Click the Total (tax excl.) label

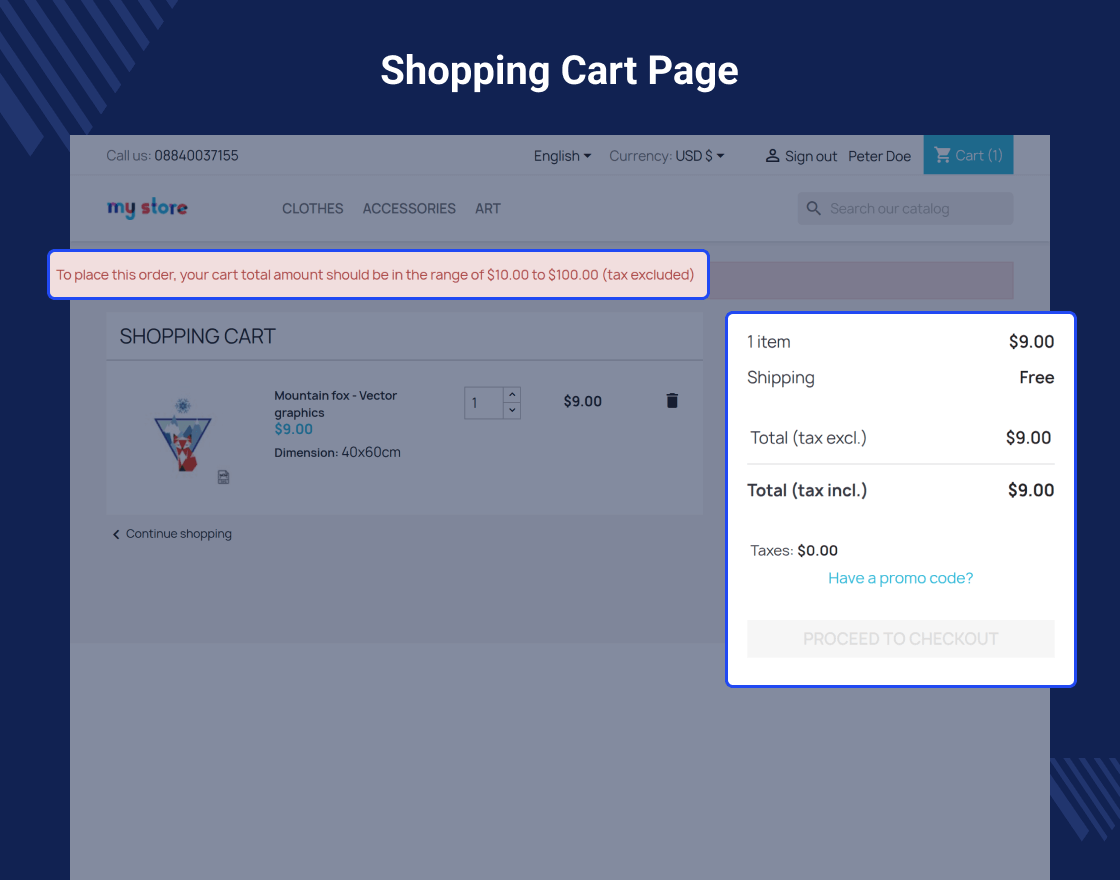(x=808, y=438)
